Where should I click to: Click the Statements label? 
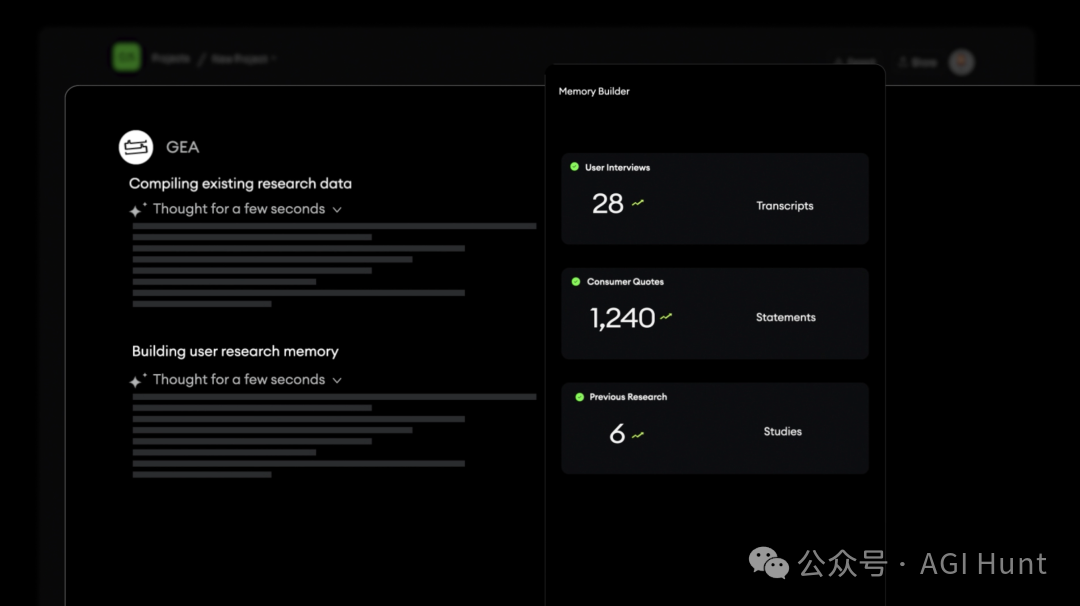(x=785, y=317)
